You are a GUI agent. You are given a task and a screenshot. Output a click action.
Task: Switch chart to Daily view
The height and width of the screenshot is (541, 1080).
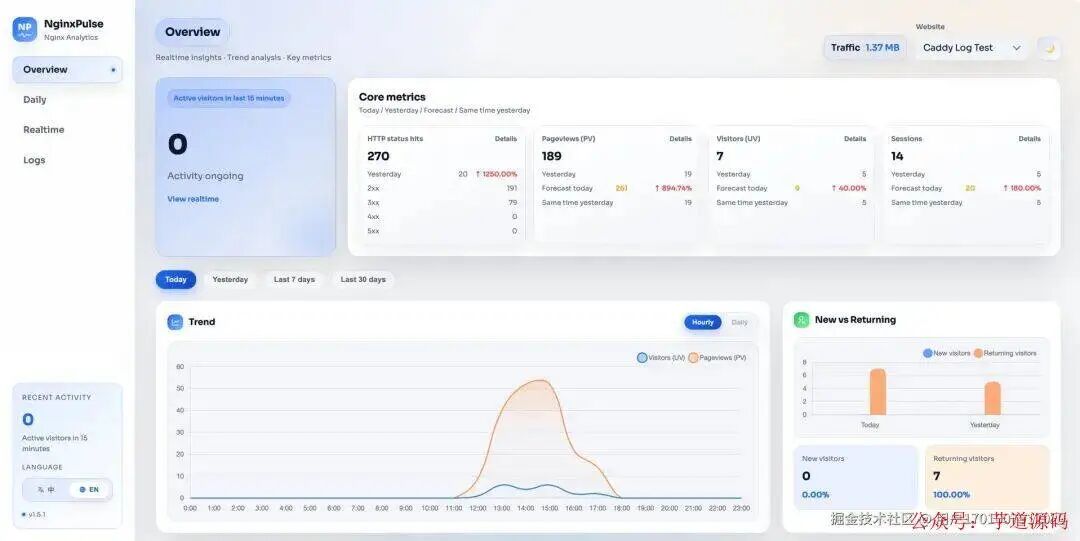pyautogui.click(x=739, y=323)
